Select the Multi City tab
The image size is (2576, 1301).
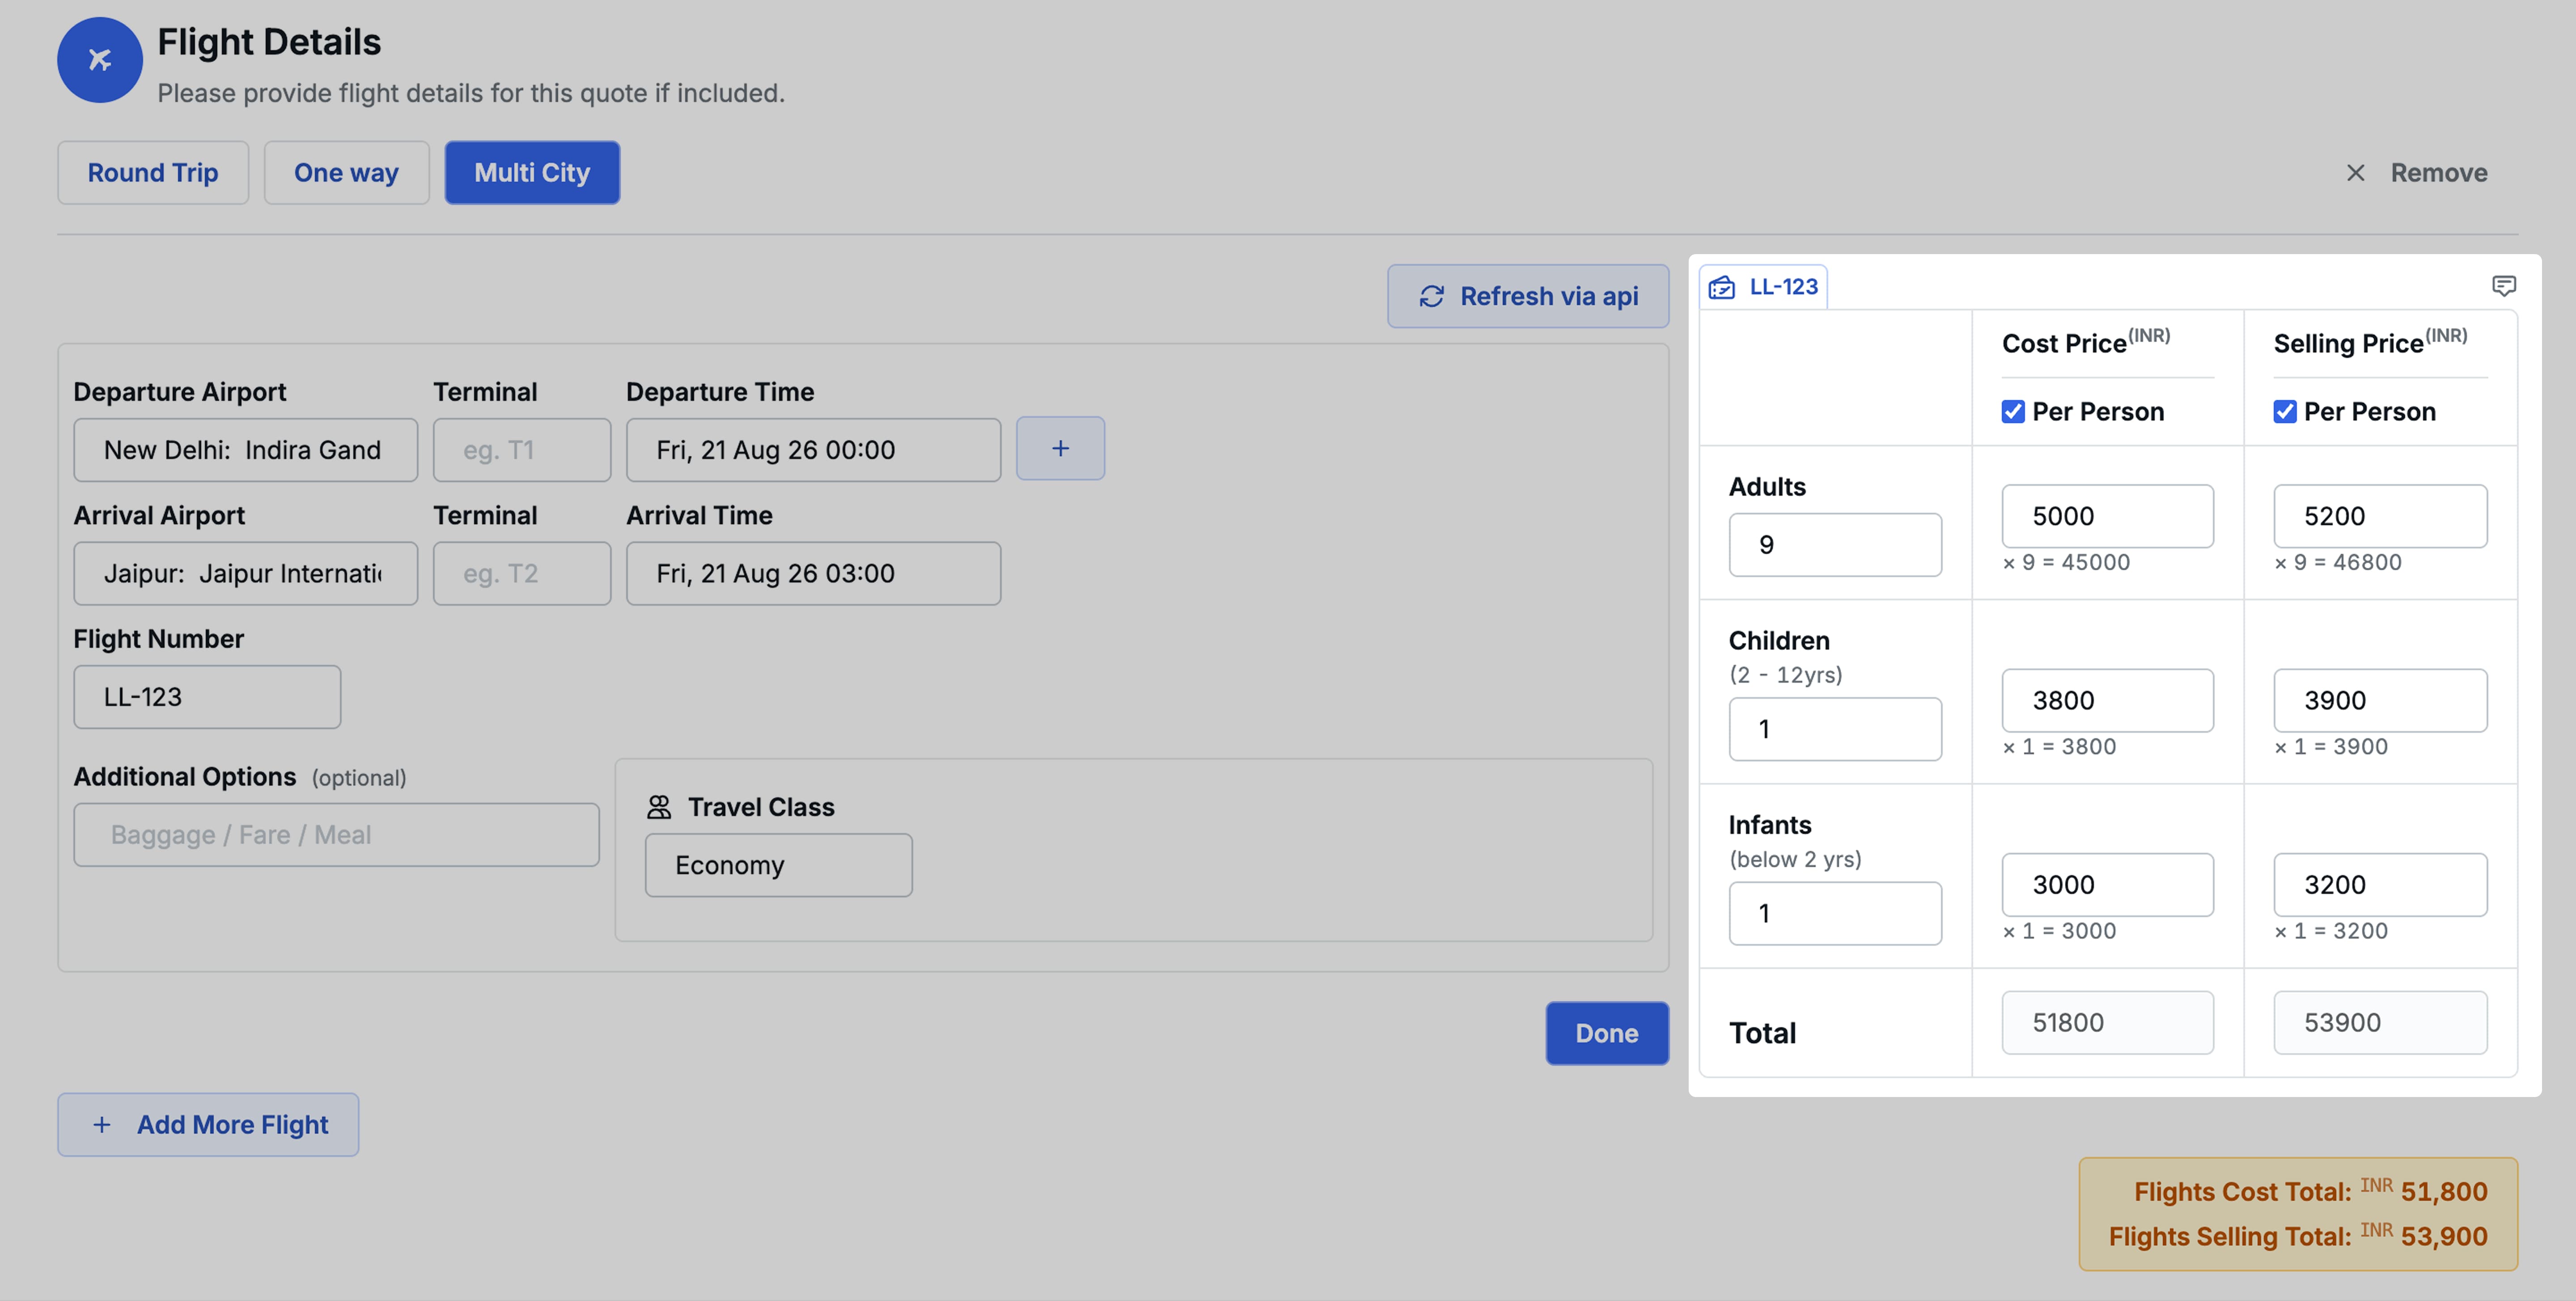pyautogui.click(x=533, y=173)
